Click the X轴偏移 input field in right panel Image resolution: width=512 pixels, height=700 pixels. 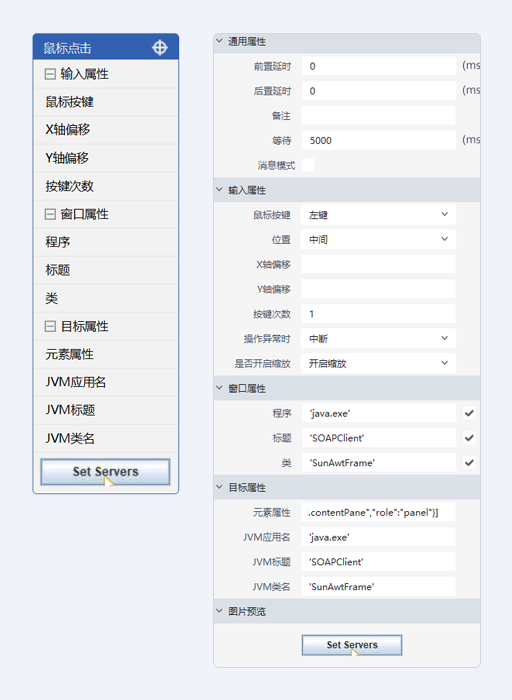379,264
